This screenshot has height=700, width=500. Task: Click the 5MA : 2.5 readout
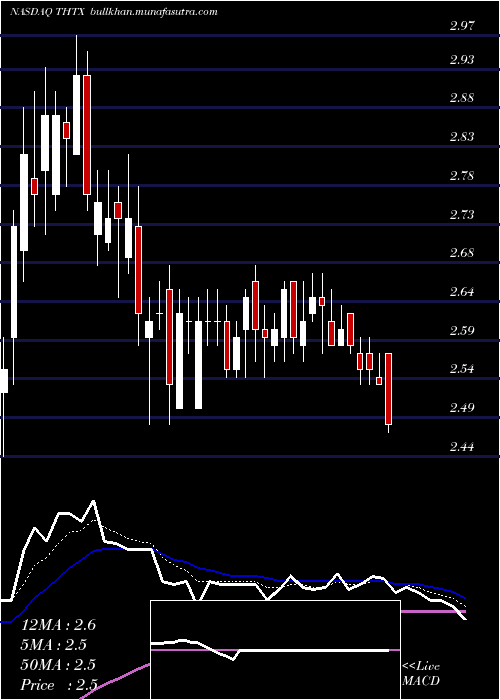pyautogui.click(x=54, y=645)
